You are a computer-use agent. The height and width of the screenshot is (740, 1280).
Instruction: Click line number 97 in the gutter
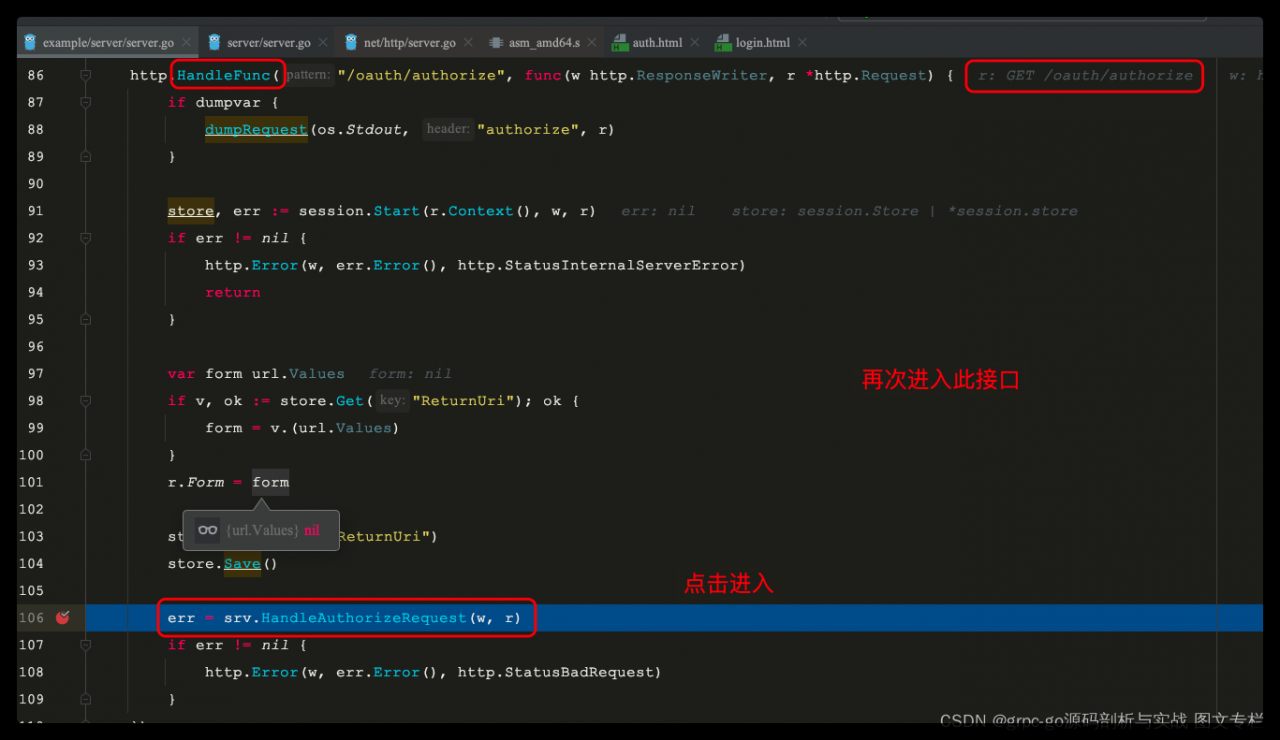(36, 373)
